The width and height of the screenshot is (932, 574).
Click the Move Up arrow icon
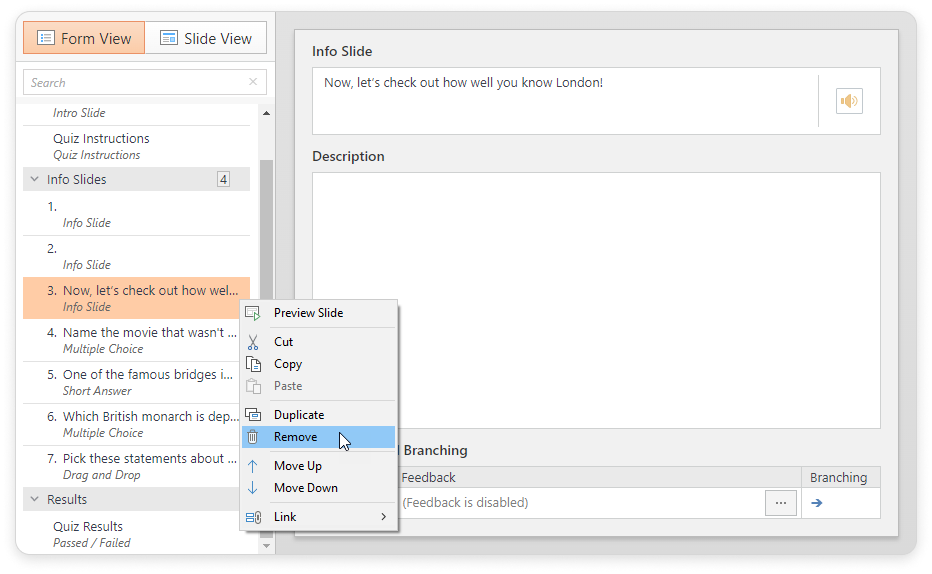tap(253, 466)
